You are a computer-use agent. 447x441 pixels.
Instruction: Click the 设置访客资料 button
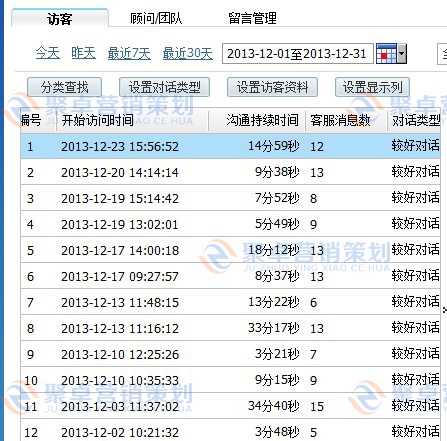click(272, 87)
